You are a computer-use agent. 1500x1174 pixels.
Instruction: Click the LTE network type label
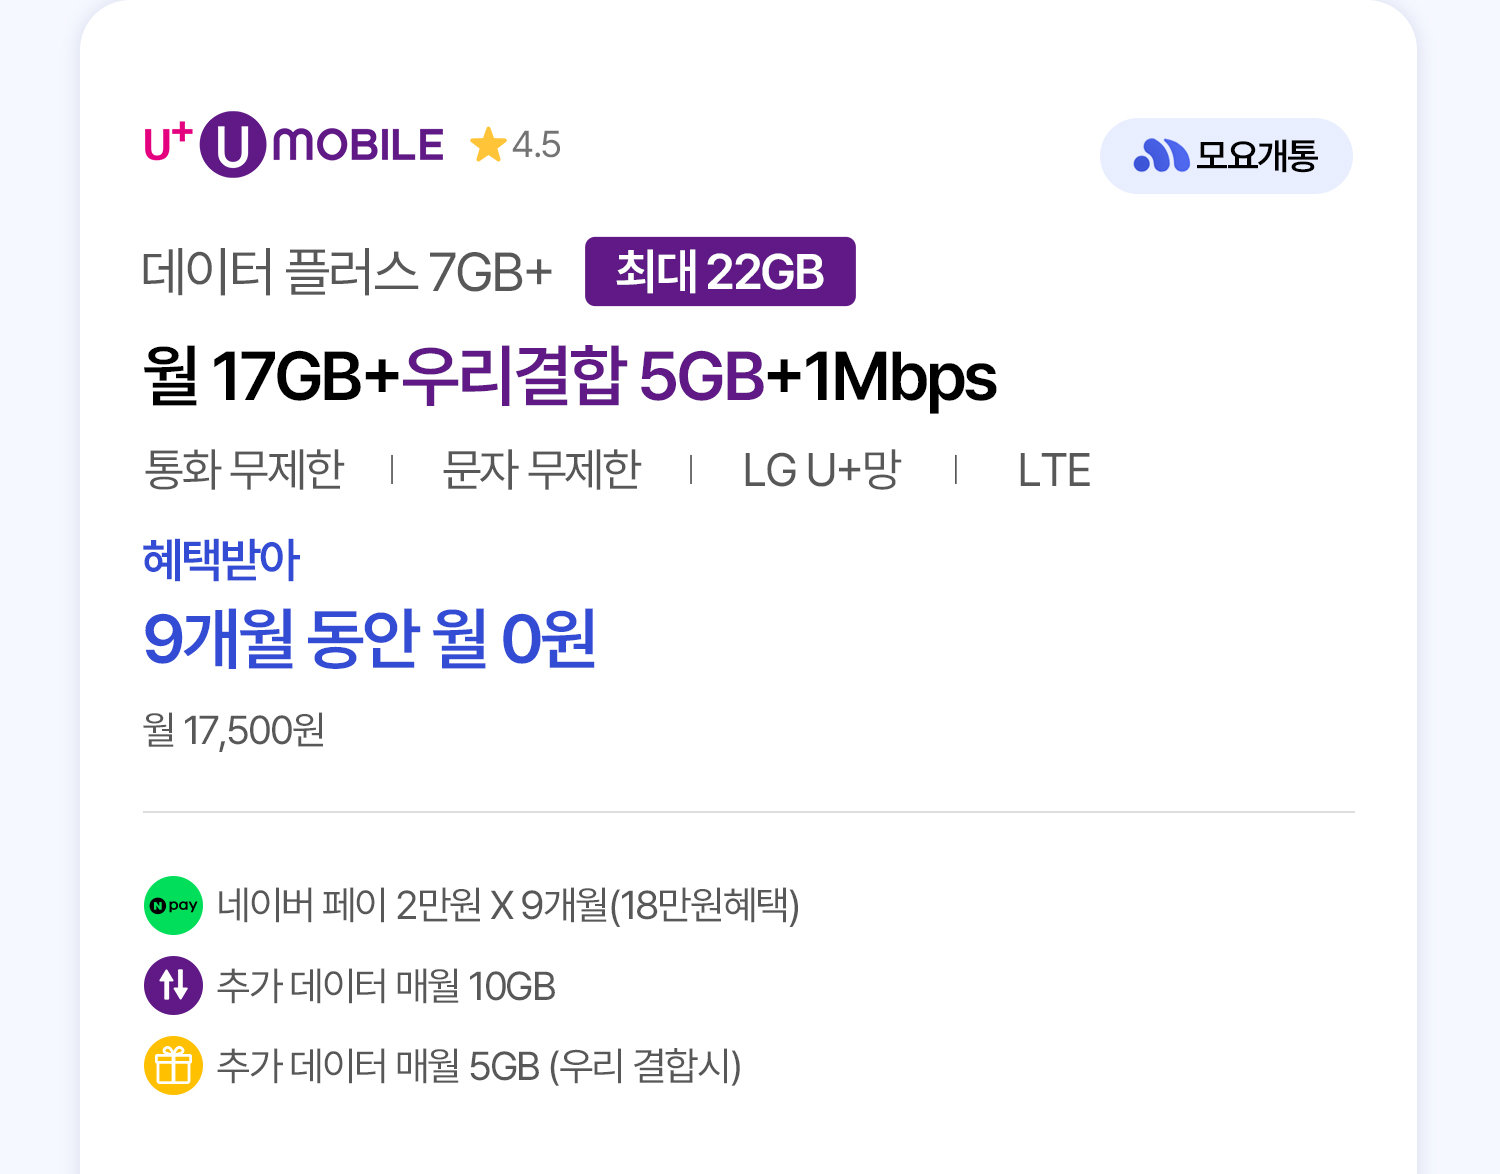(x=1054, y=470)
